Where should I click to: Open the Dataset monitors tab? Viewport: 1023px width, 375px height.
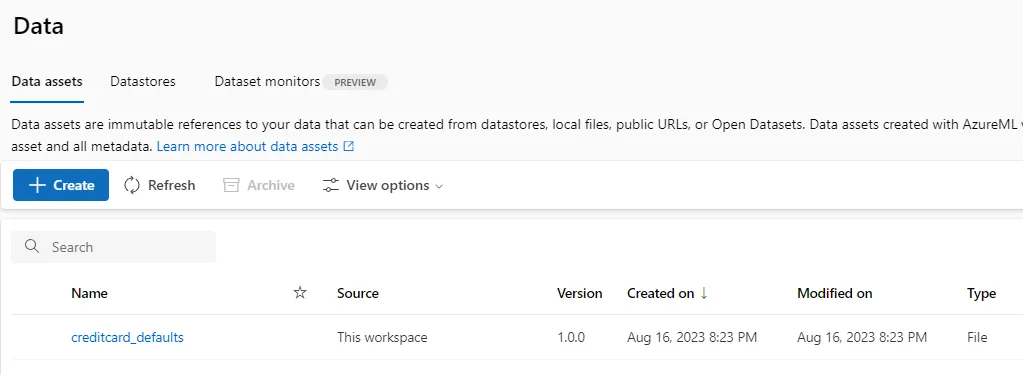click(x=267, y=82)
